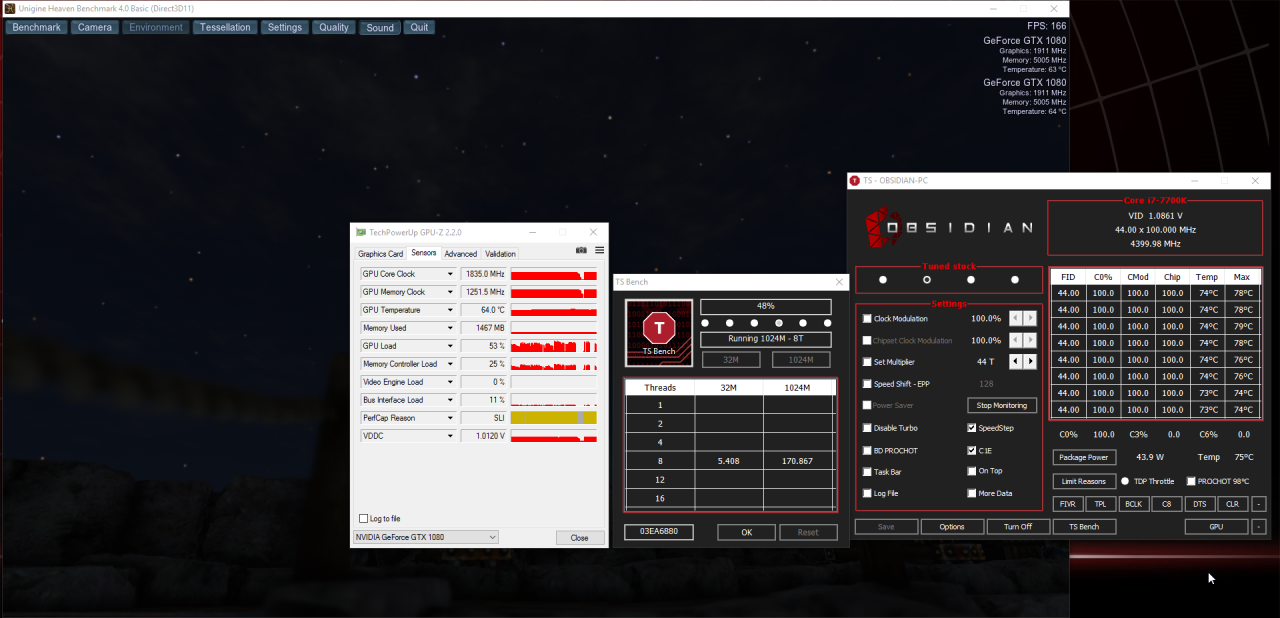Open the TS Options button
This screenshot has width=1280, height=618.
pos(952,526)
